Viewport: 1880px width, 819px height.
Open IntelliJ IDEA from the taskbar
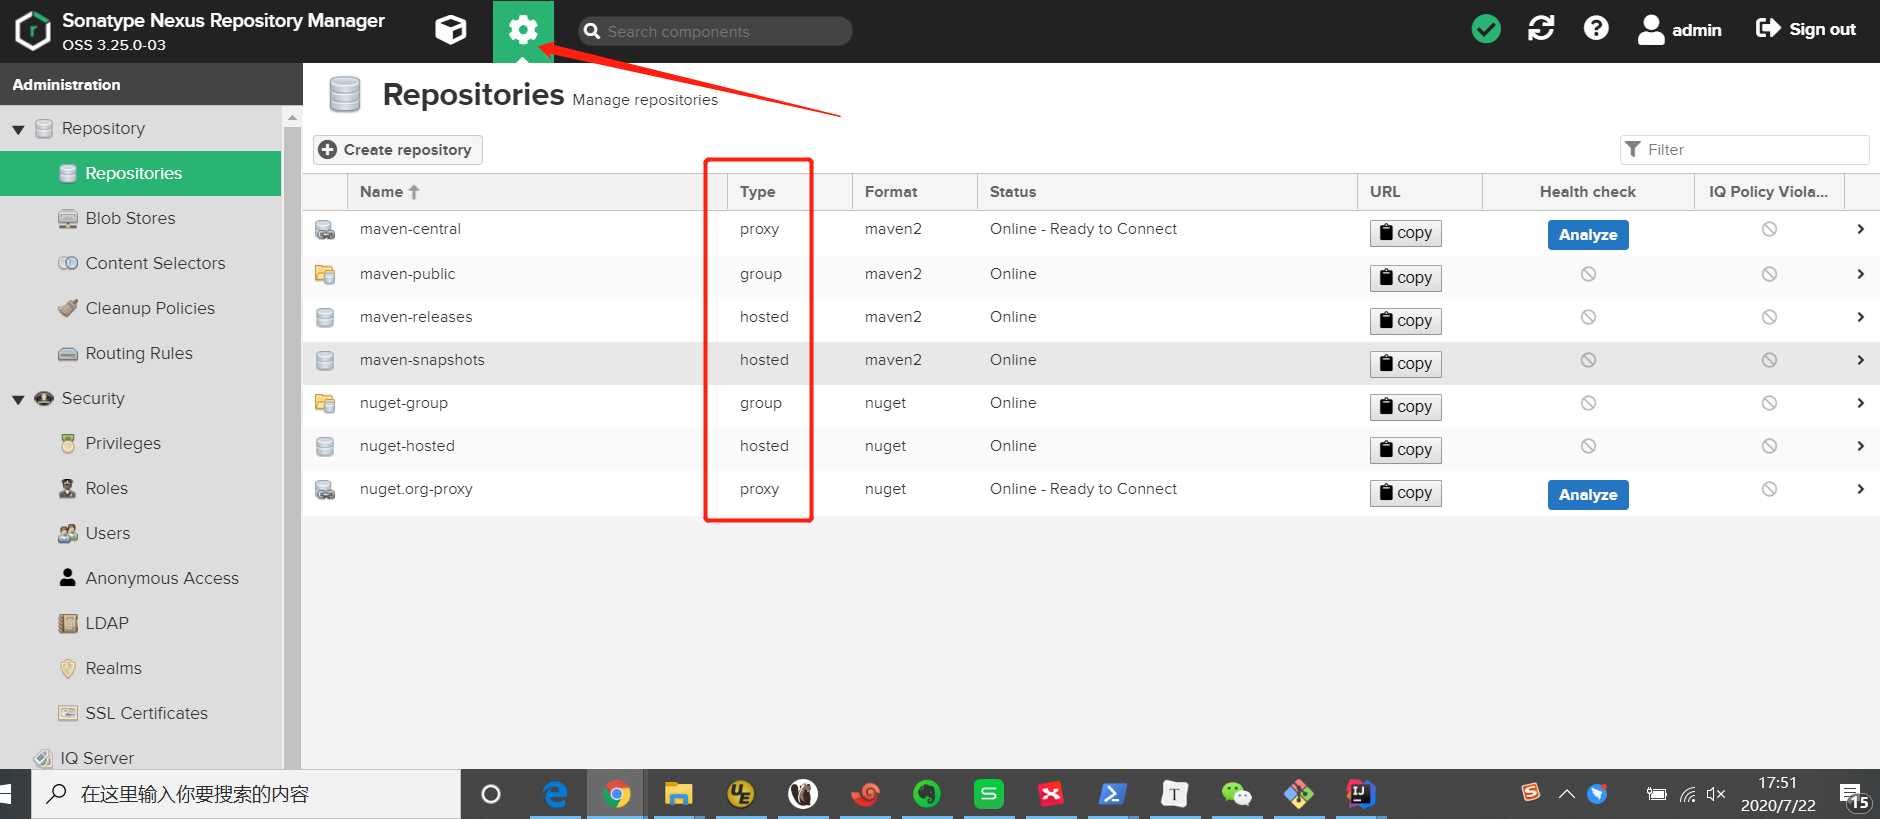pos(1360,794)
